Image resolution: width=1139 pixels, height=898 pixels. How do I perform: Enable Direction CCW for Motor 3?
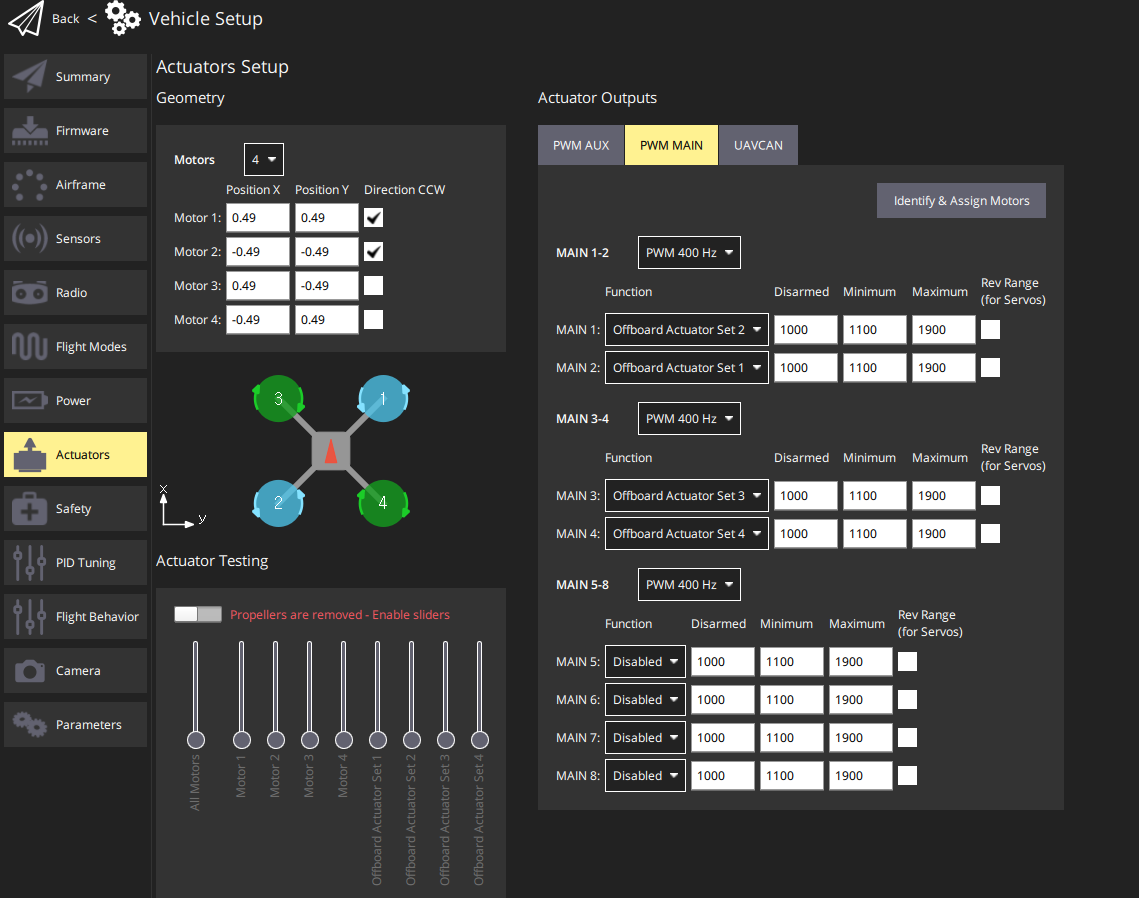373,286
